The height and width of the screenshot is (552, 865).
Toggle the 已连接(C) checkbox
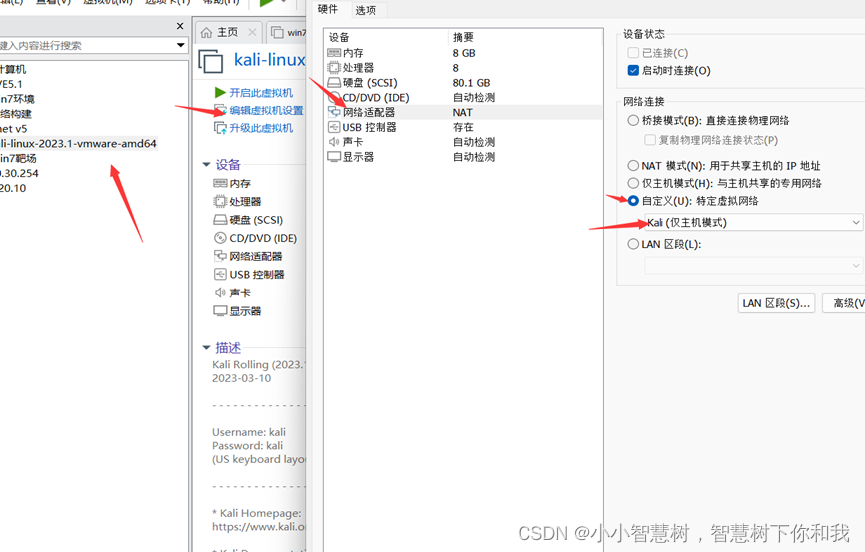[x=633, y=52]
